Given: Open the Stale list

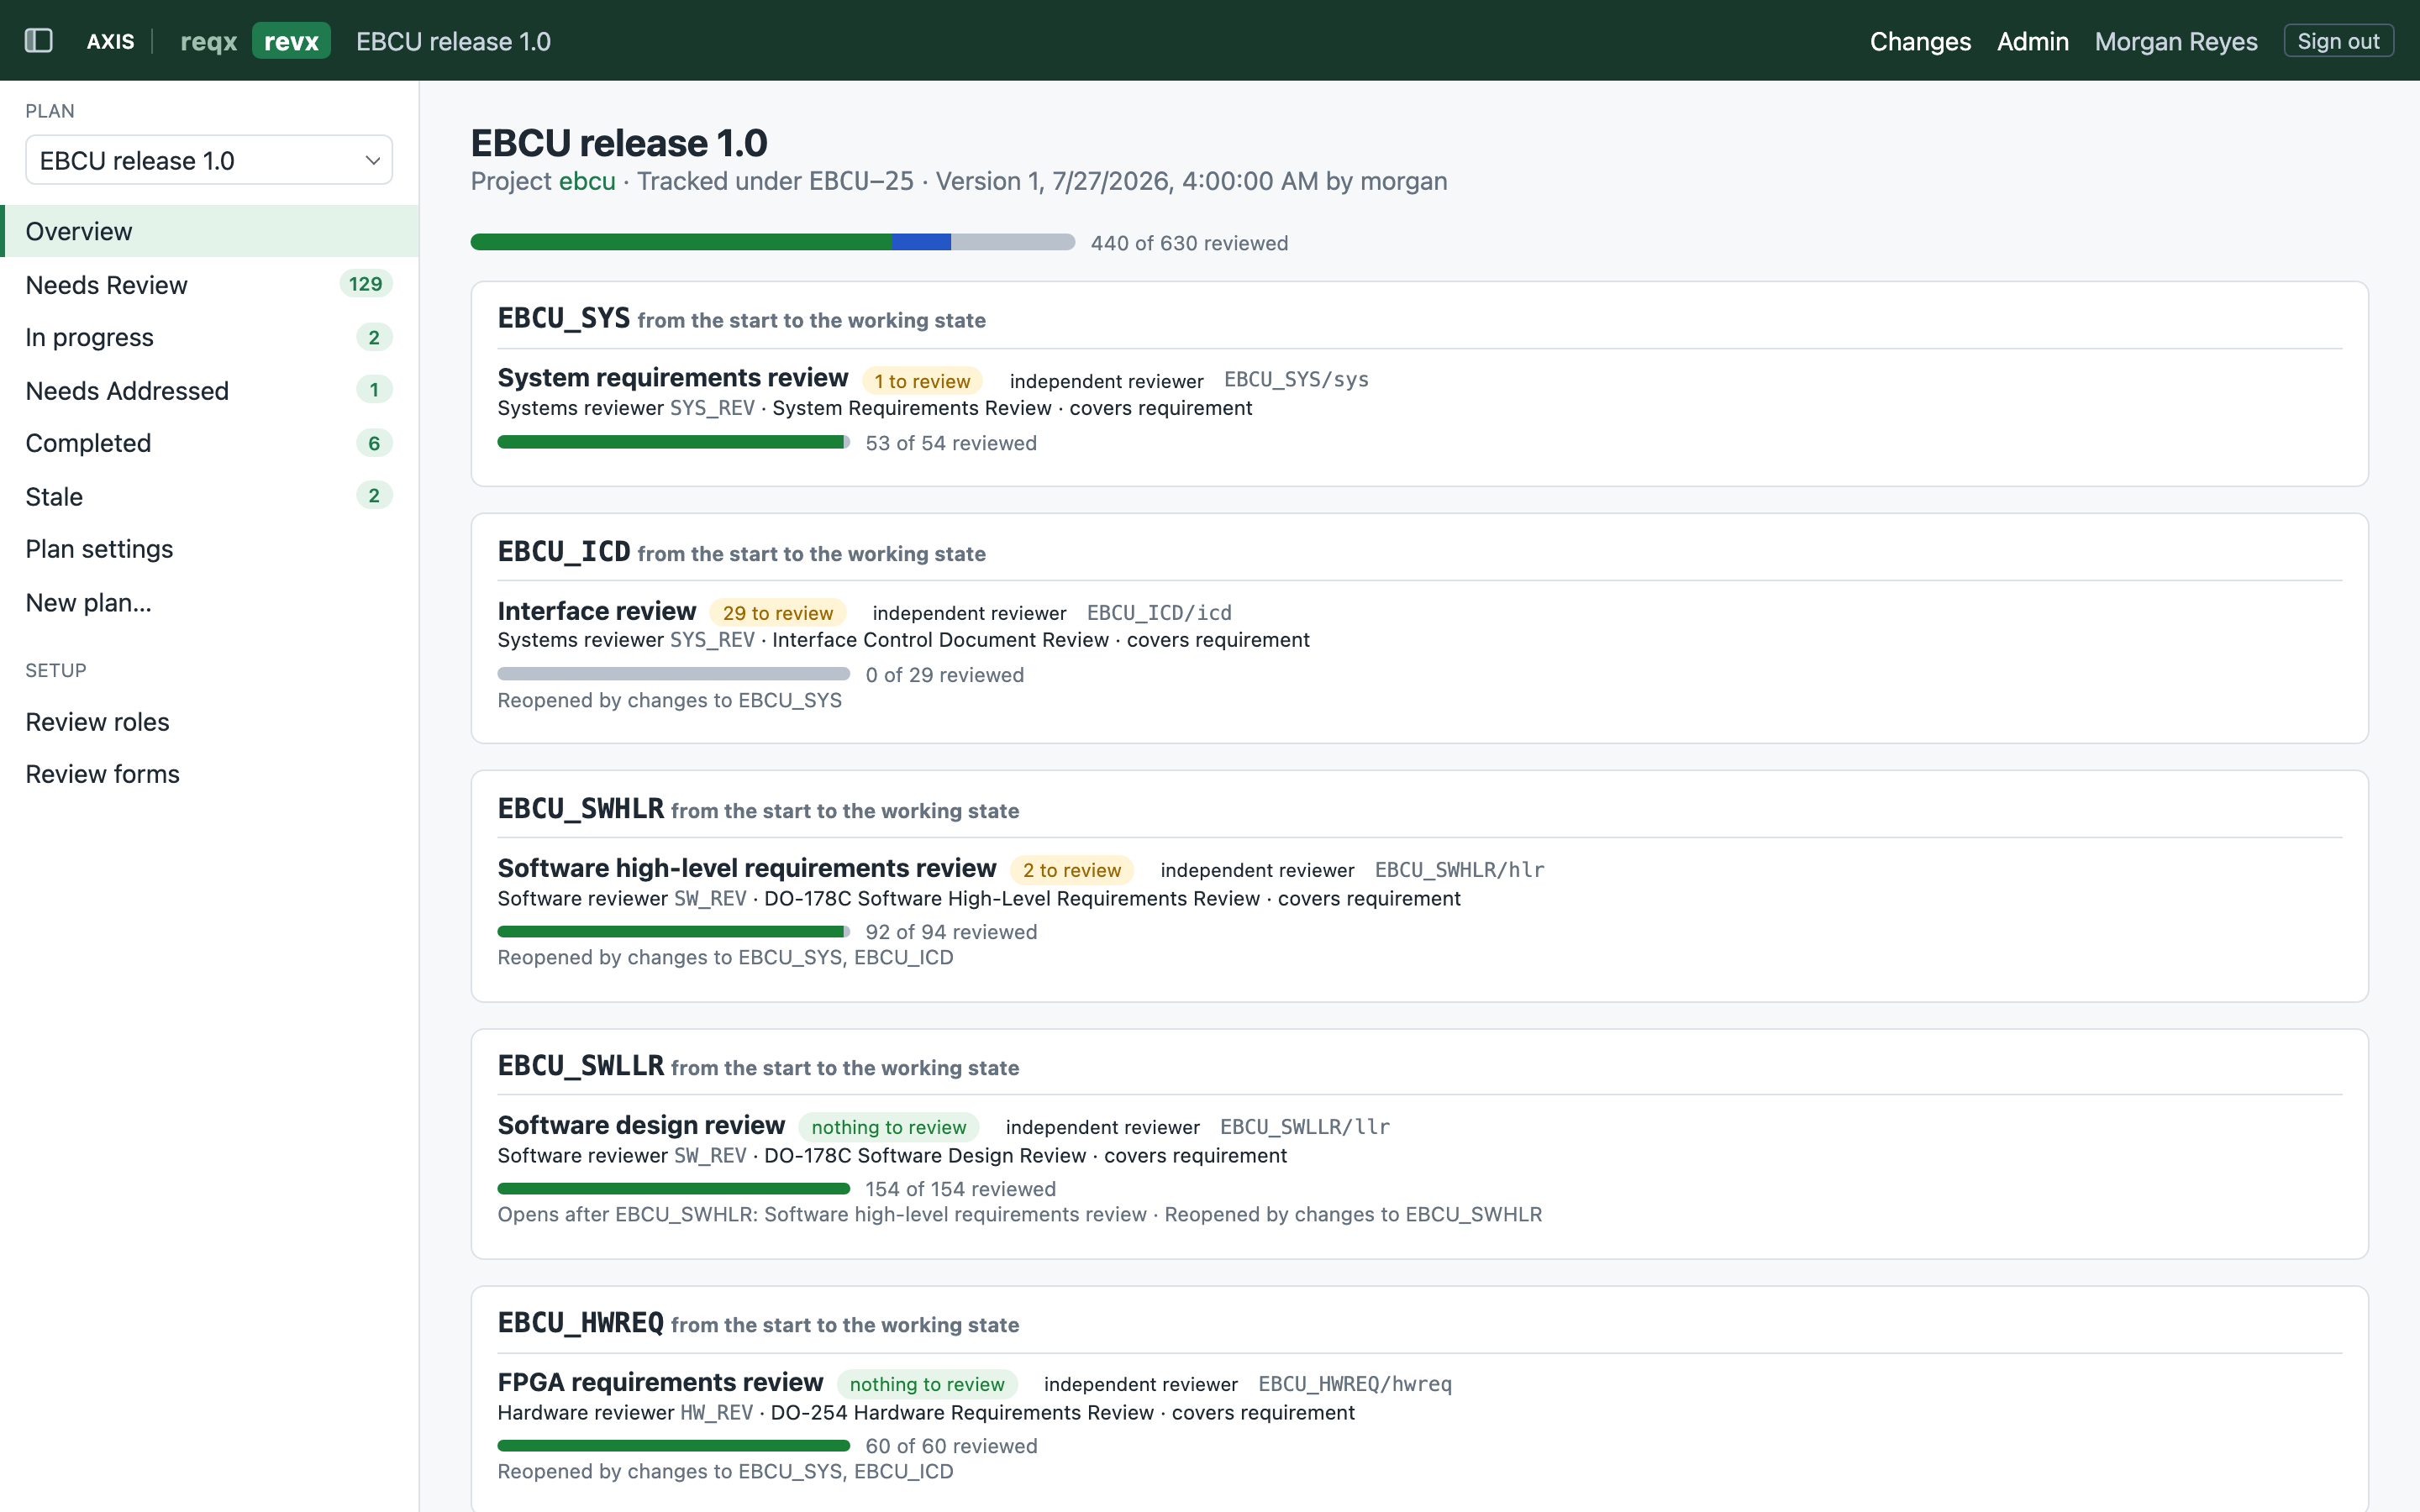Looking at the screenshot, I should [x=209, y=496].
